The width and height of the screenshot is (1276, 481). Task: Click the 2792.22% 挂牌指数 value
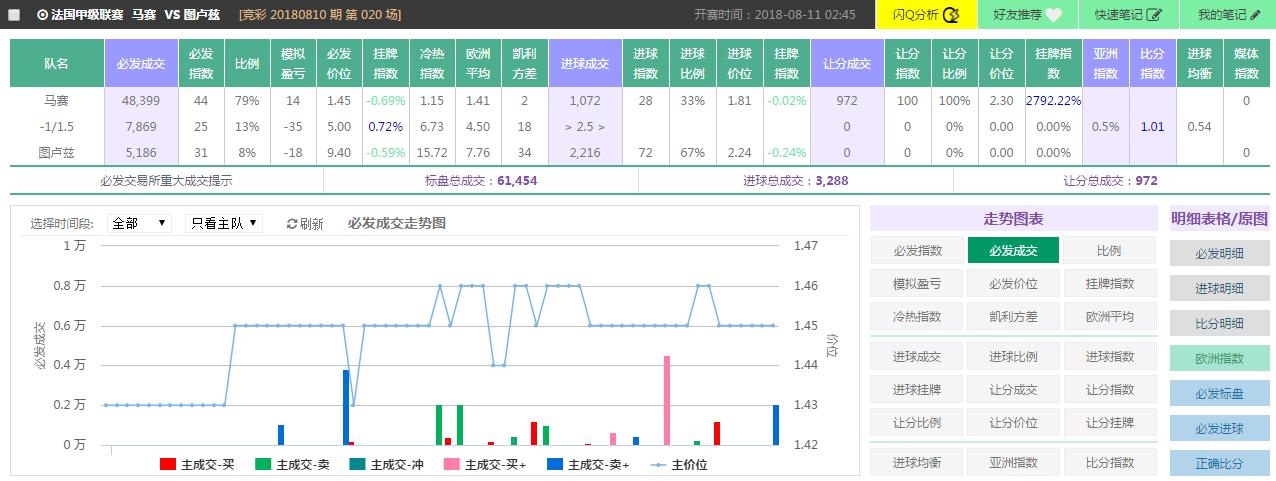click(1053, 100)
